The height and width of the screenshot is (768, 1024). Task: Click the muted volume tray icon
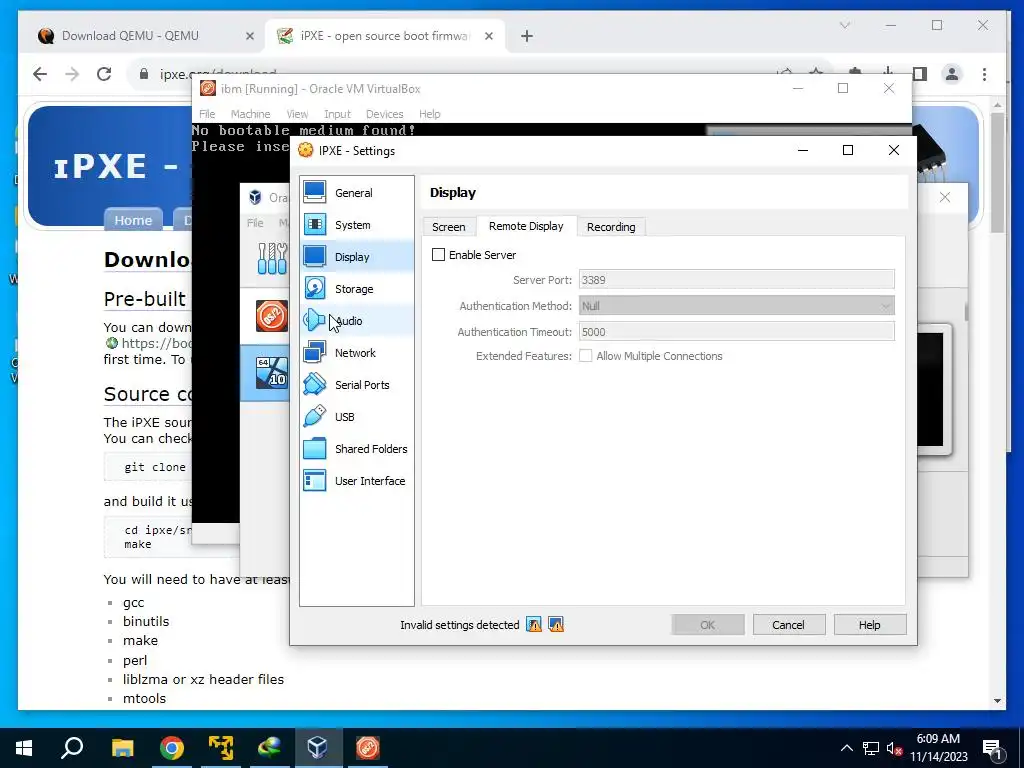[894, 748]
